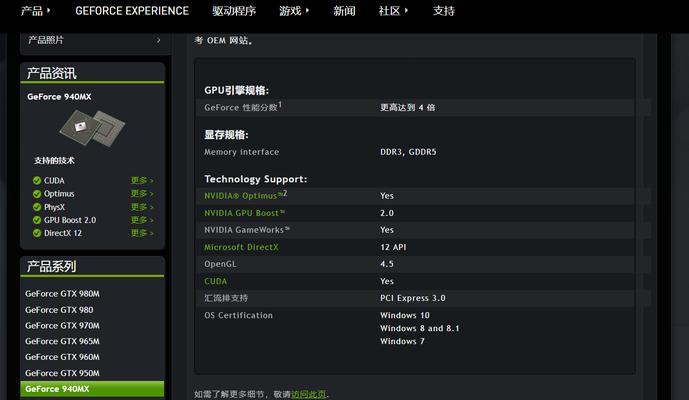
Task: Go to the 新闻 page
Action: pos(344,11)
